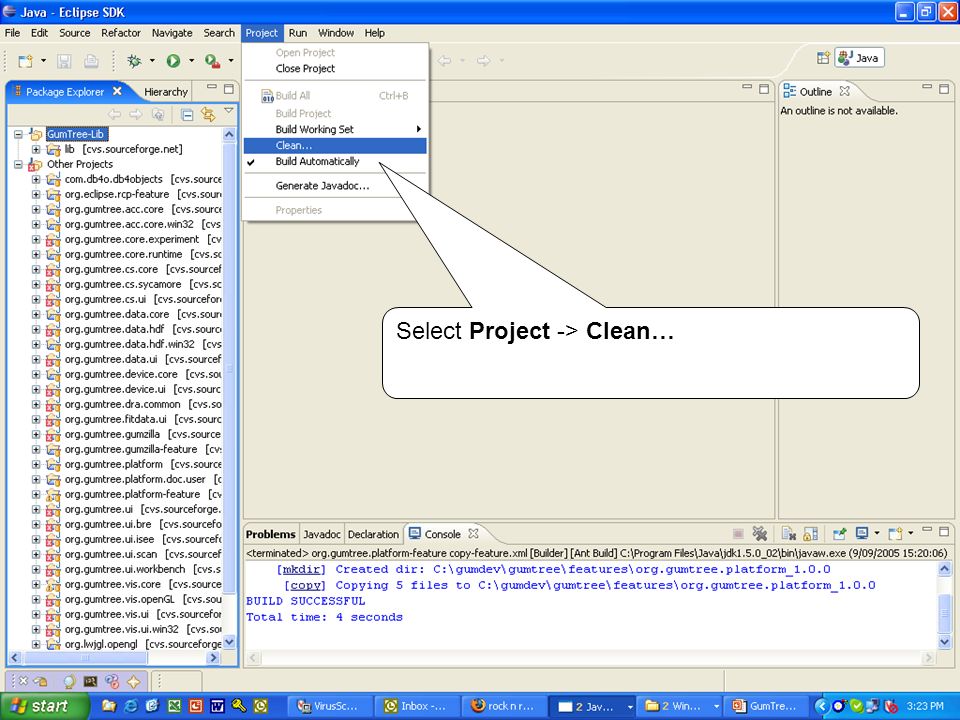Click the Clear Console icon
Screen dimensions: 960x720
pyautogui.click(x=789, y=534)
